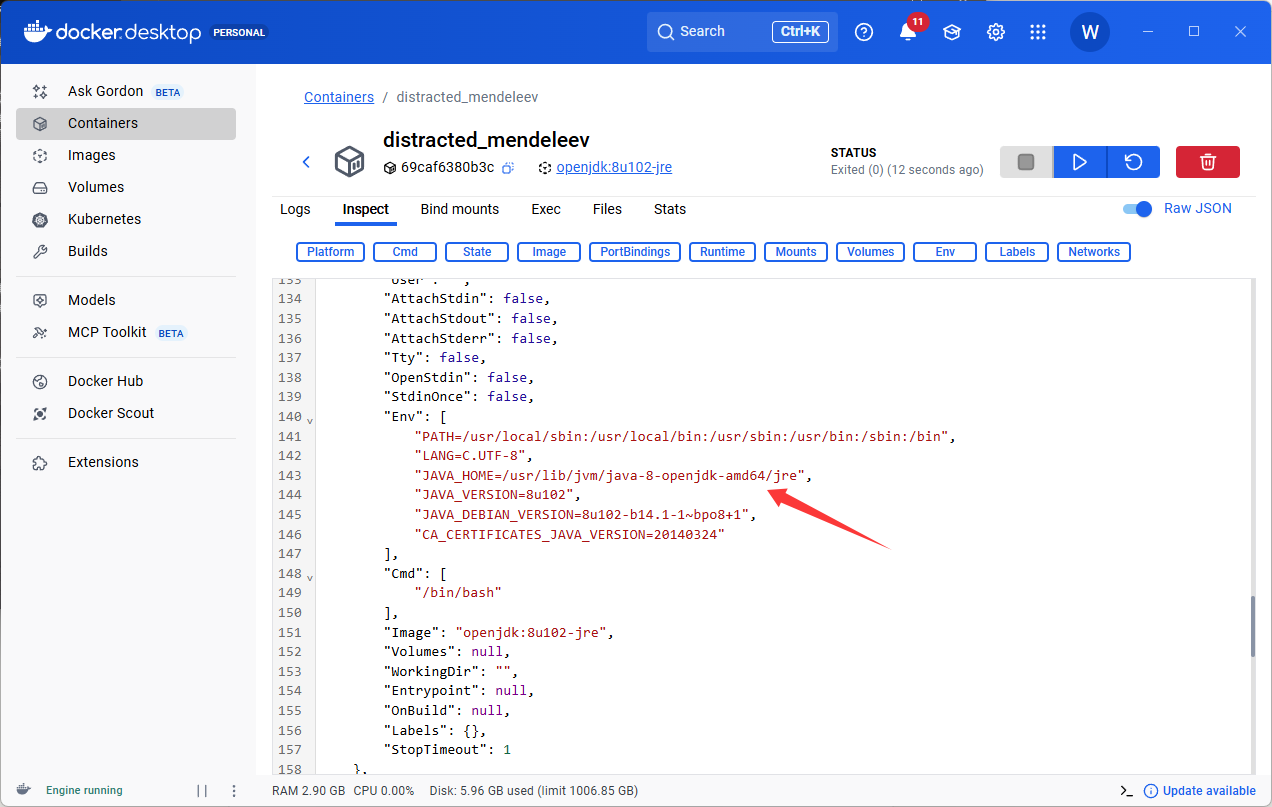
Task: Open the Bind mounts tab
Action: (x=459, y=209)
